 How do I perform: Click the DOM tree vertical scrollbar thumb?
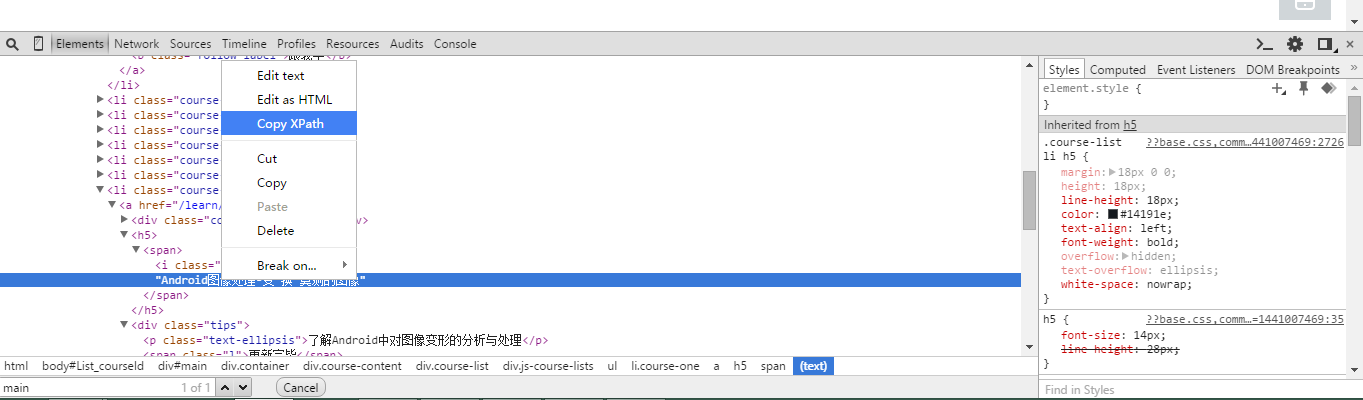(1028, 200)
